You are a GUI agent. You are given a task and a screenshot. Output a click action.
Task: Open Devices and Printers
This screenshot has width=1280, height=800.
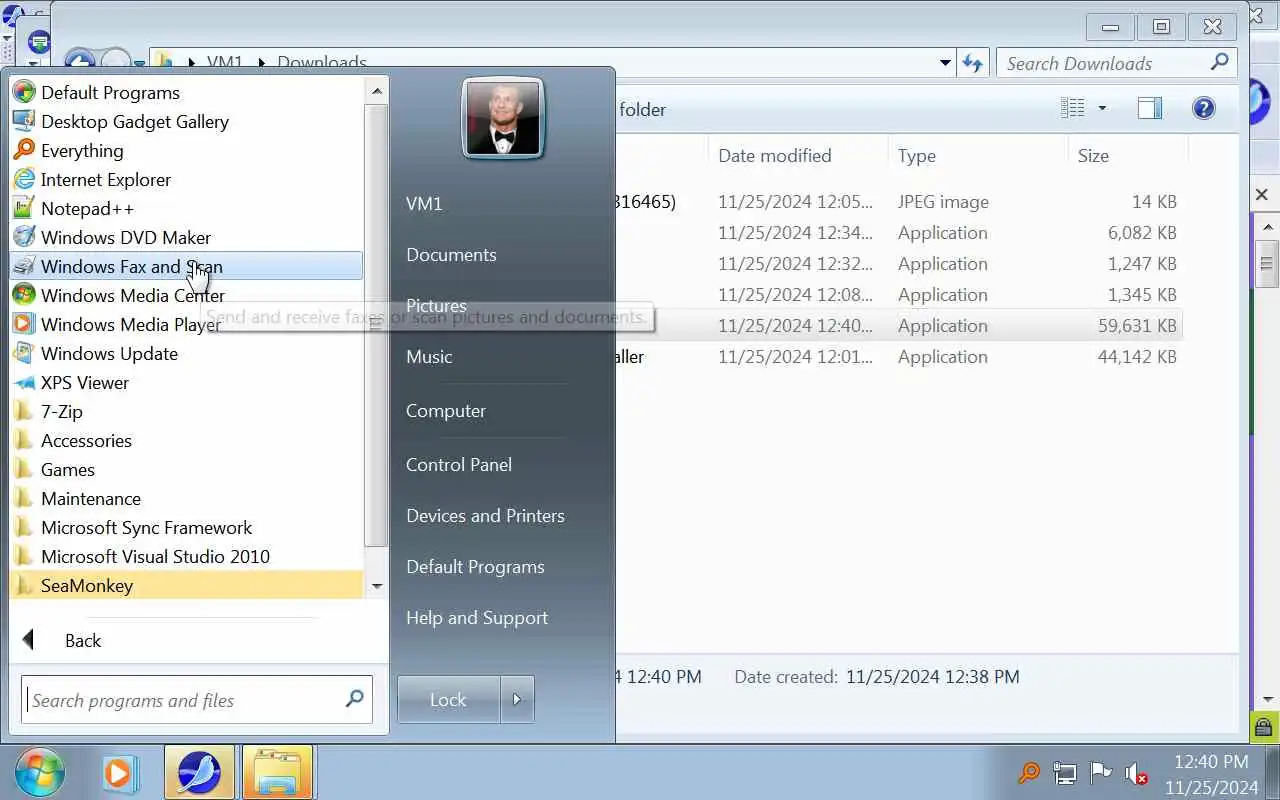tap(485, 515)
